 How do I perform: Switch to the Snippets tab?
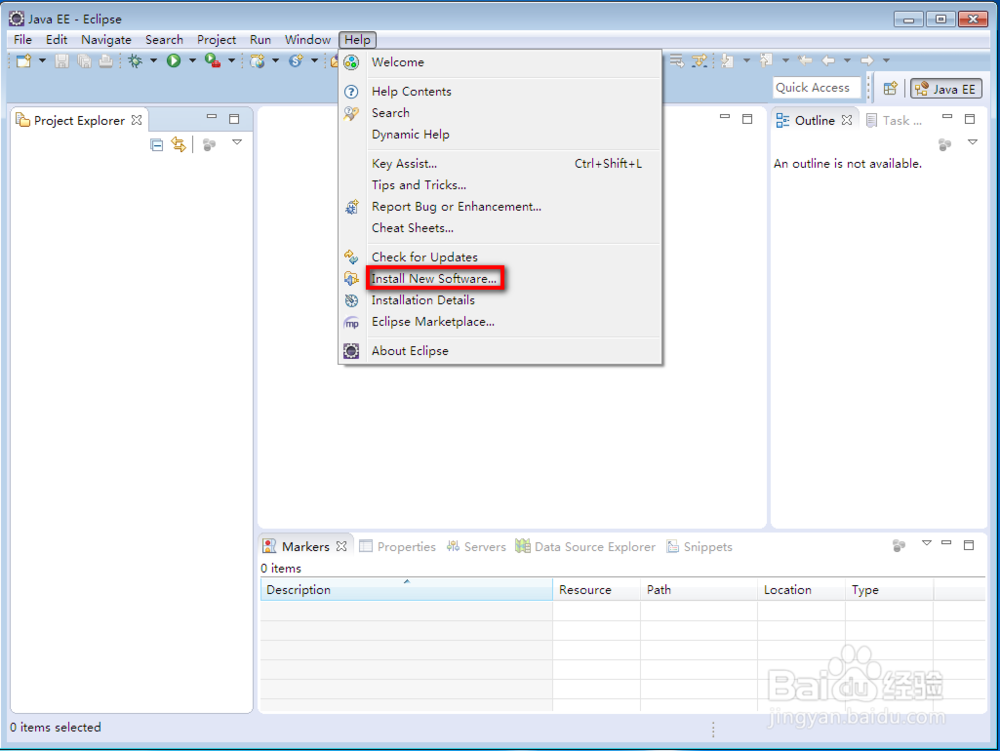click(x=699, y=547)
